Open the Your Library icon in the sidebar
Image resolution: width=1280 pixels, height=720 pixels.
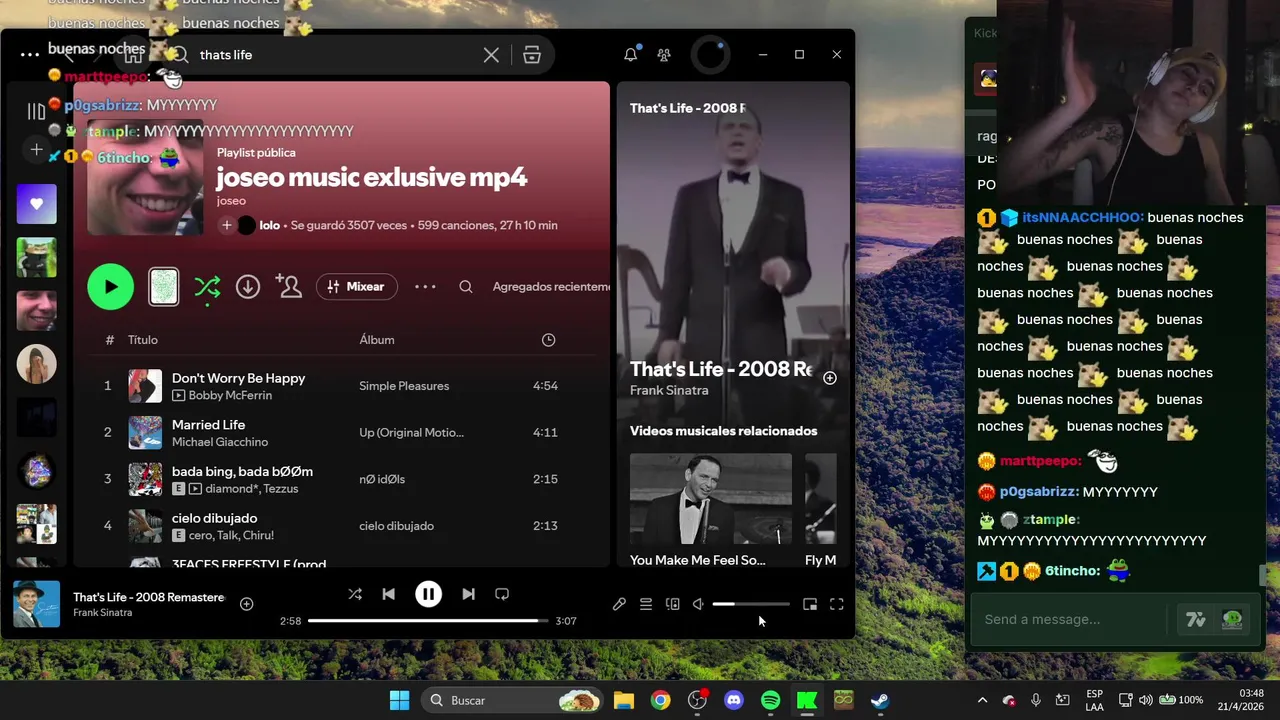[36, 111]
